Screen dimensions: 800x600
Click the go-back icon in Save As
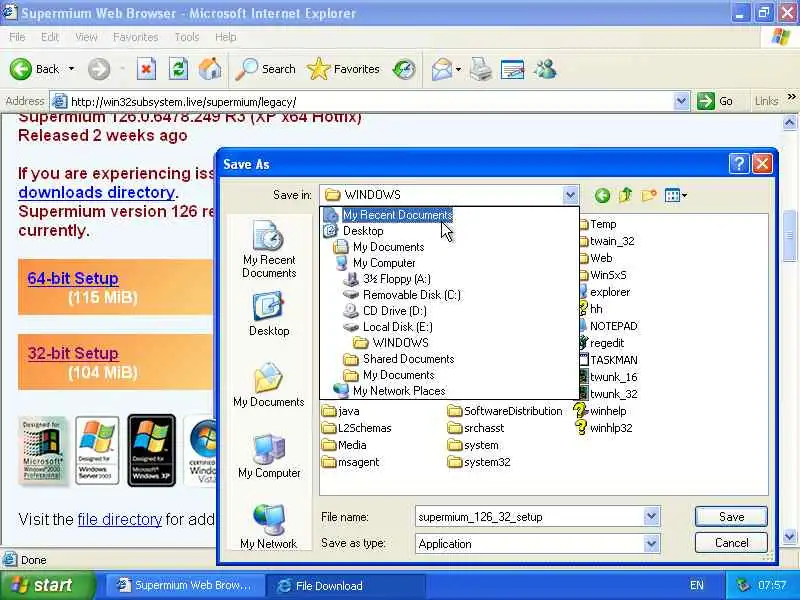pyautogui.click(x=603, y=195)
